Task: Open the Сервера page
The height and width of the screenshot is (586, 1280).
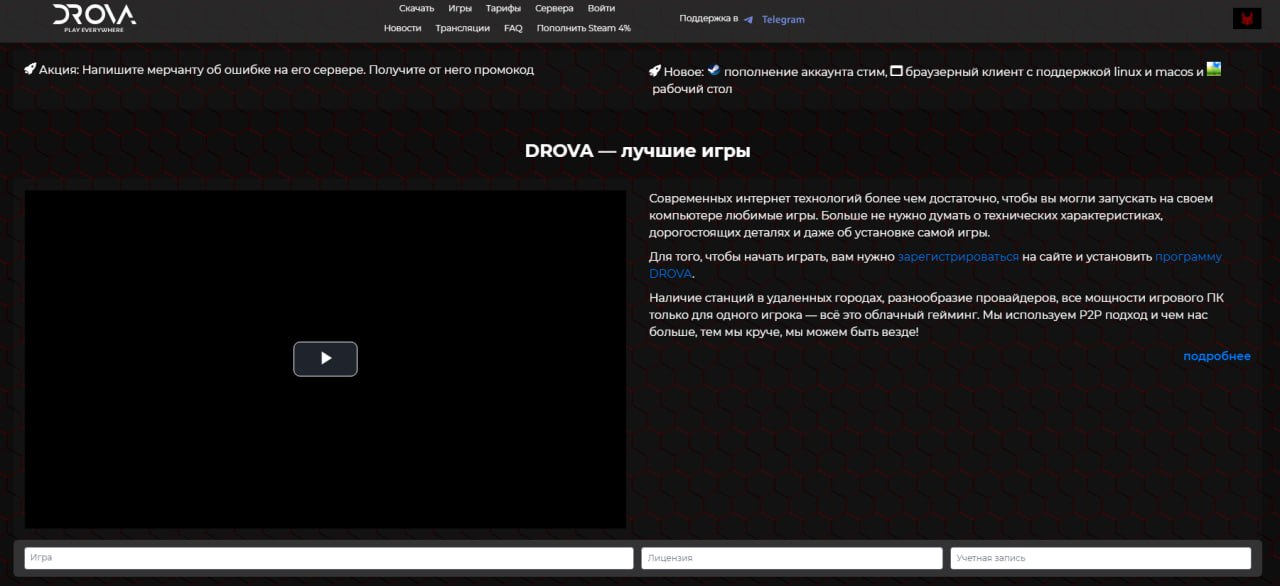Action: [x=554, y=8]
